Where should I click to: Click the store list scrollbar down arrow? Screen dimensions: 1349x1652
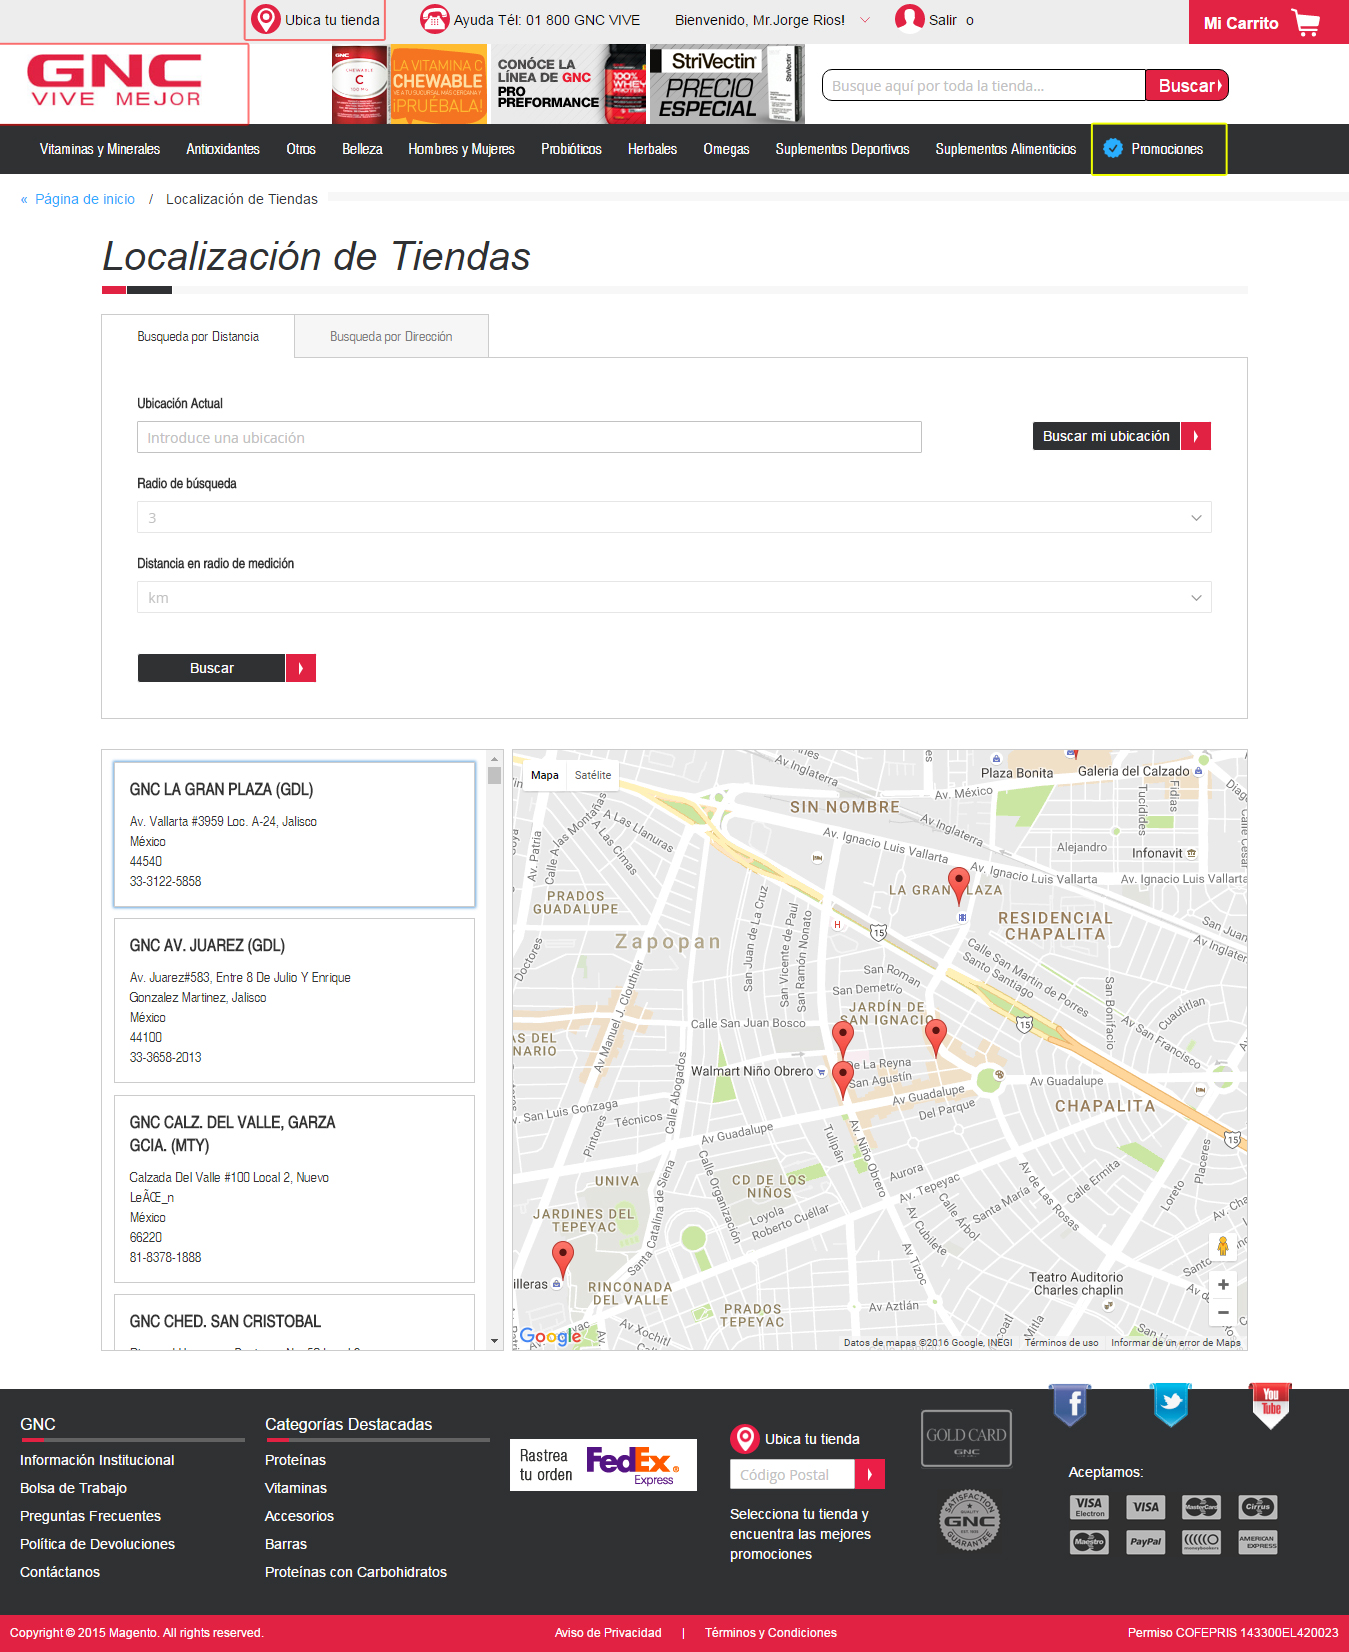(494, 1341)
